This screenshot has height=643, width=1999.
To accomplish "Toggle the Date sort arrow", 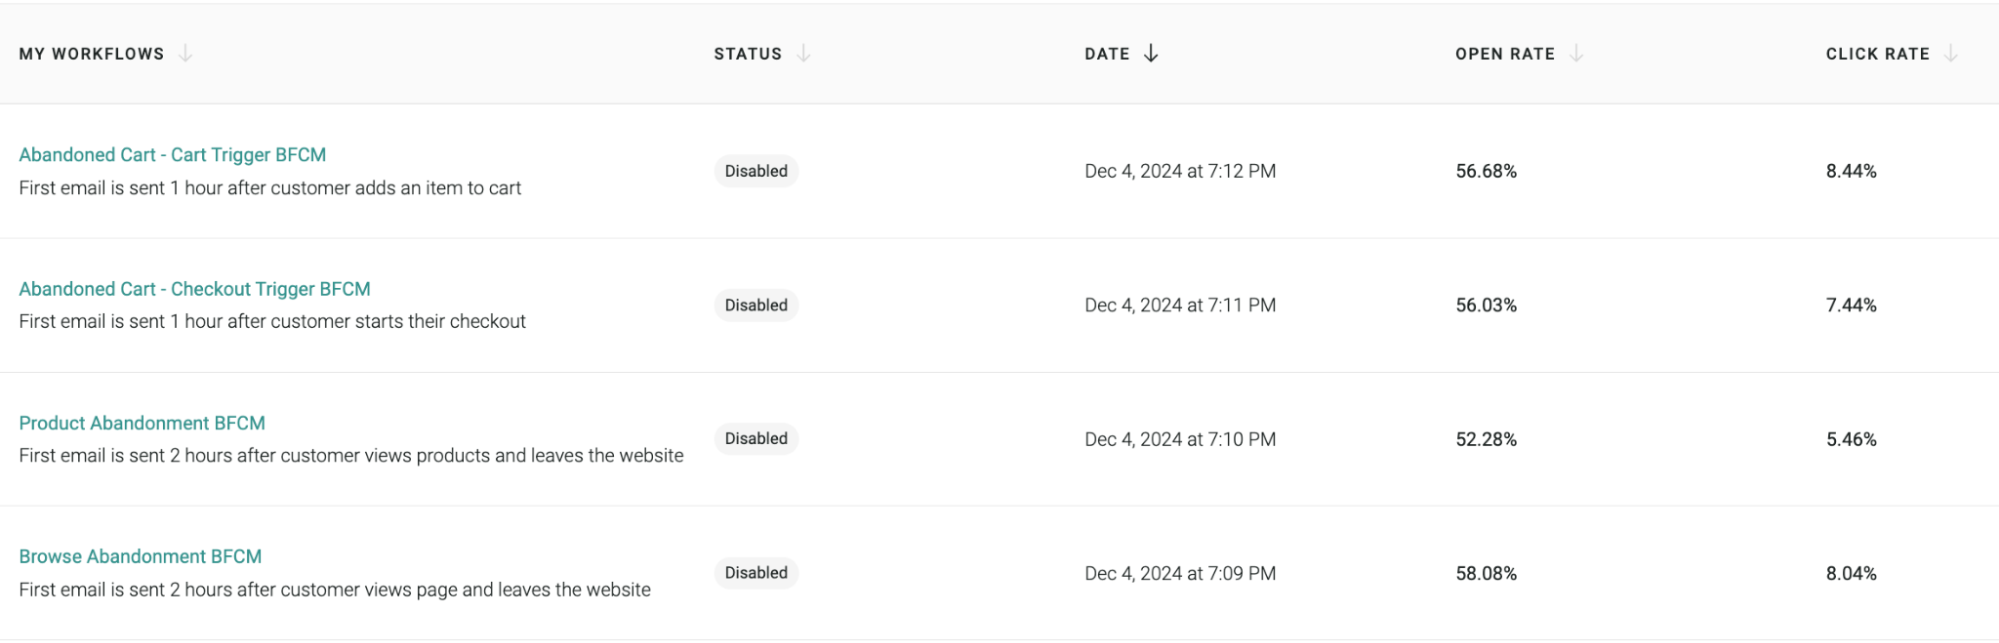I will [x=1151, y=54].
